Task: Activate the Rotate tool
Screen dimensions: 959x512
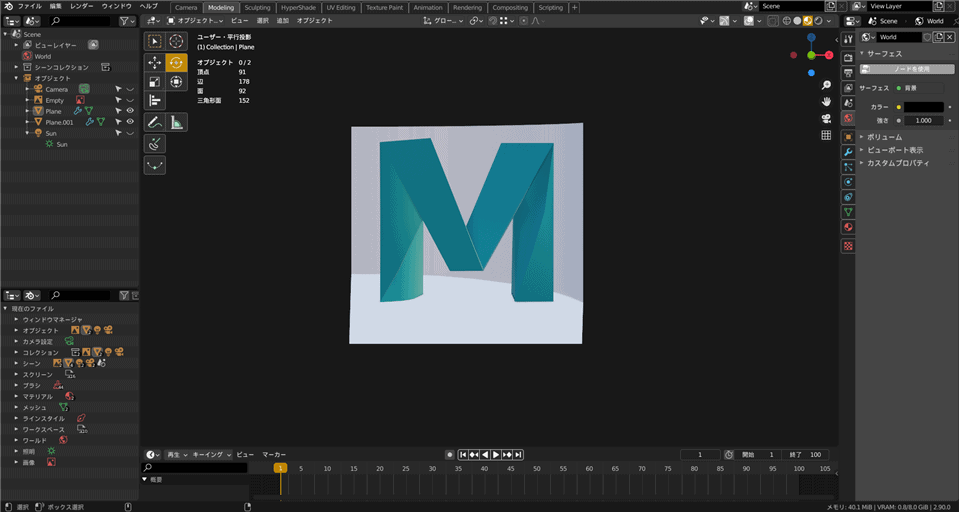Action: tap(176, 62)
